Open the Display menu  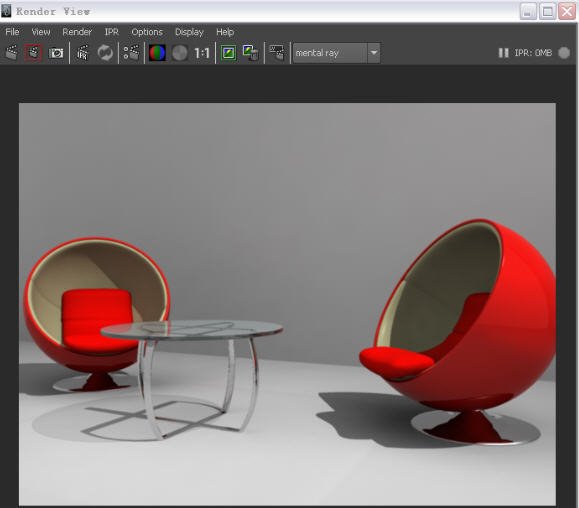pyautogui.click(x=189, y=32)
